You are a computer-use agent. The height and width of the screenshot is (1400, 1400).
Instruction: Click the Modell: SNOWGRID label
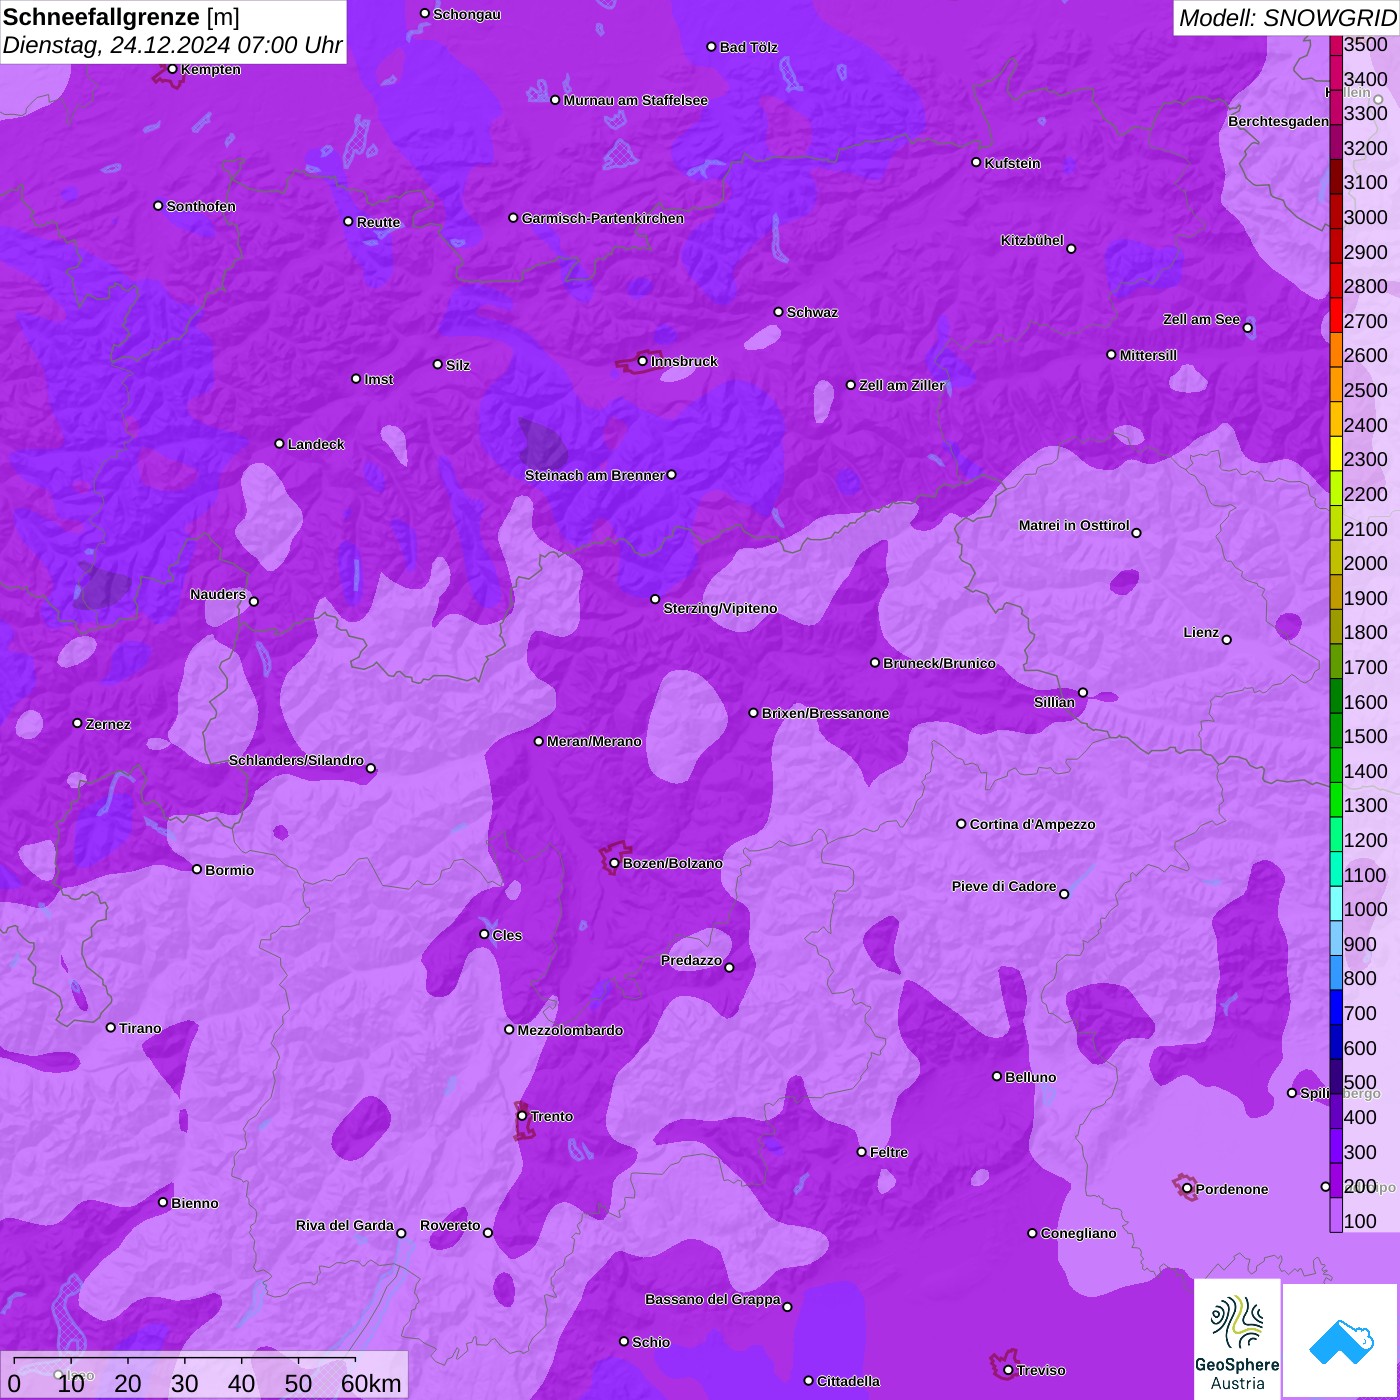coord(1287,17)
